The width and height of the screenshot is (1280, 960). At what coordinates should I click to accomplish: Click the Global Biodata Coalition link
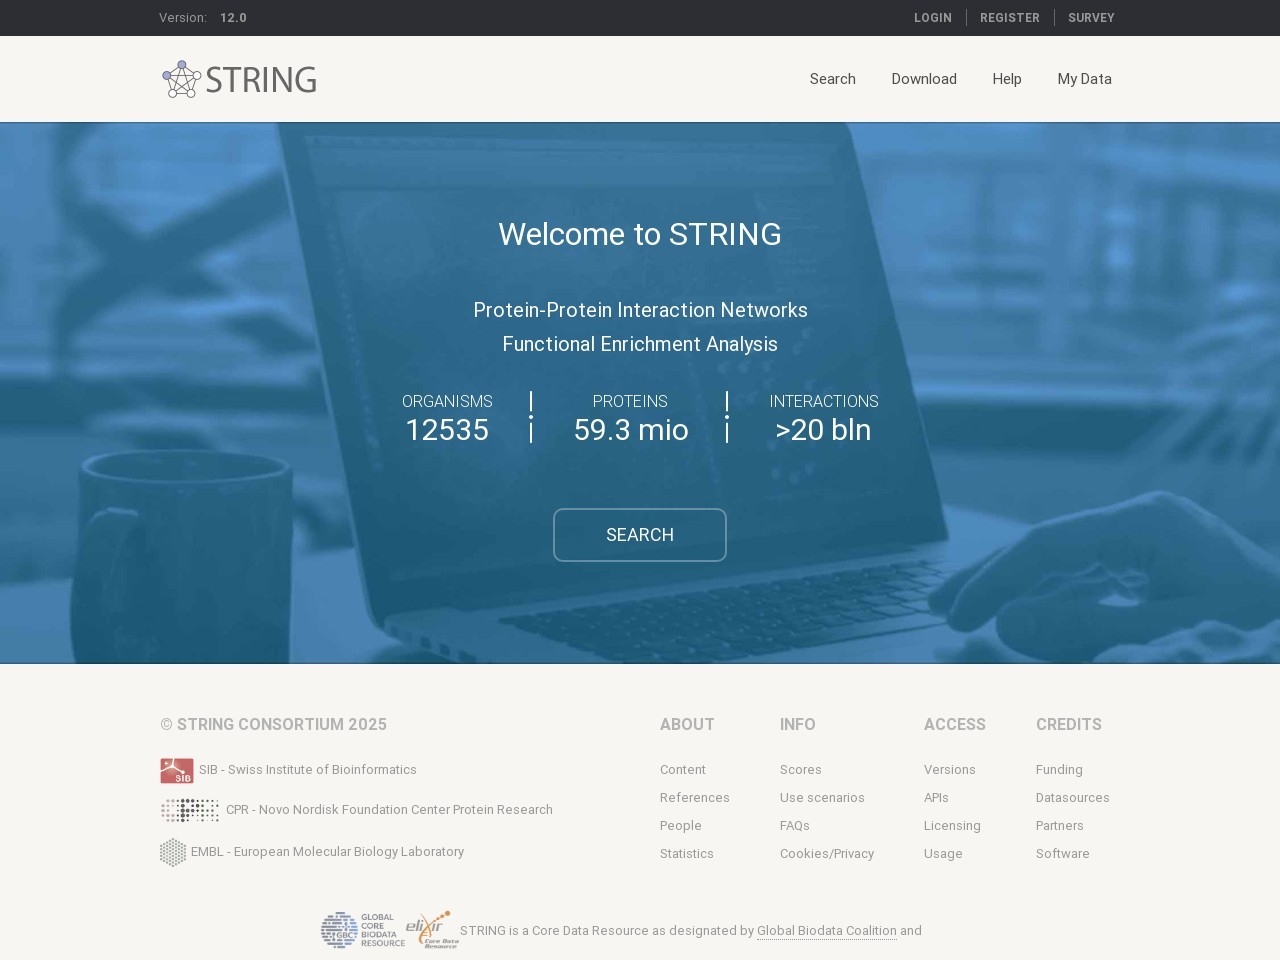click(x=827, y=931)
